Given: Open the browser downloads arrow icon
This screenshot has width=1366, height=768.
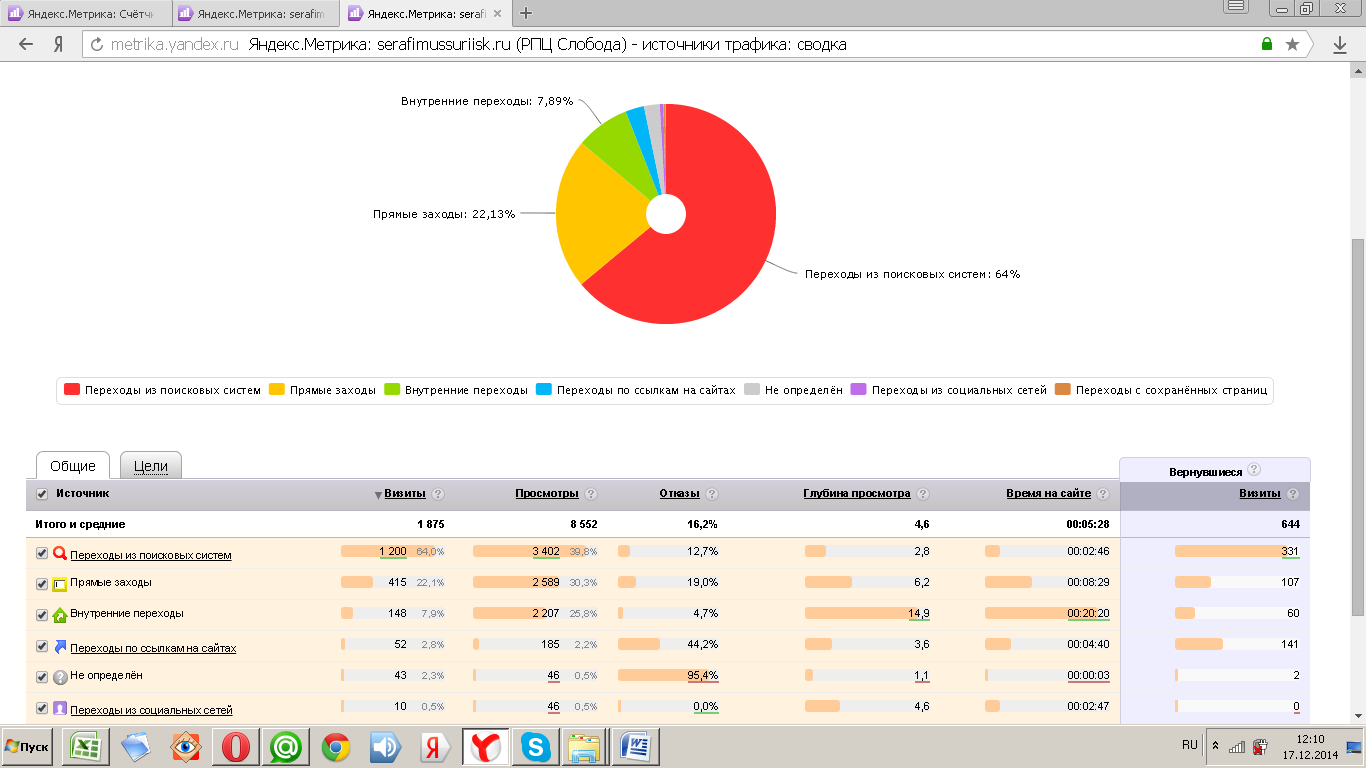Looking at the screenshot, I should tap(1340, 44).
